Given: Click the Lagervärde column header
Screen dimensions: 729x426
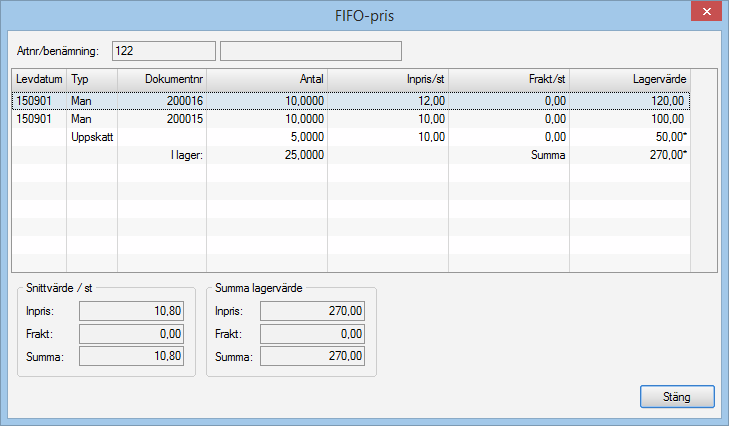Looking at the screenshot, I should coord(629,78).
